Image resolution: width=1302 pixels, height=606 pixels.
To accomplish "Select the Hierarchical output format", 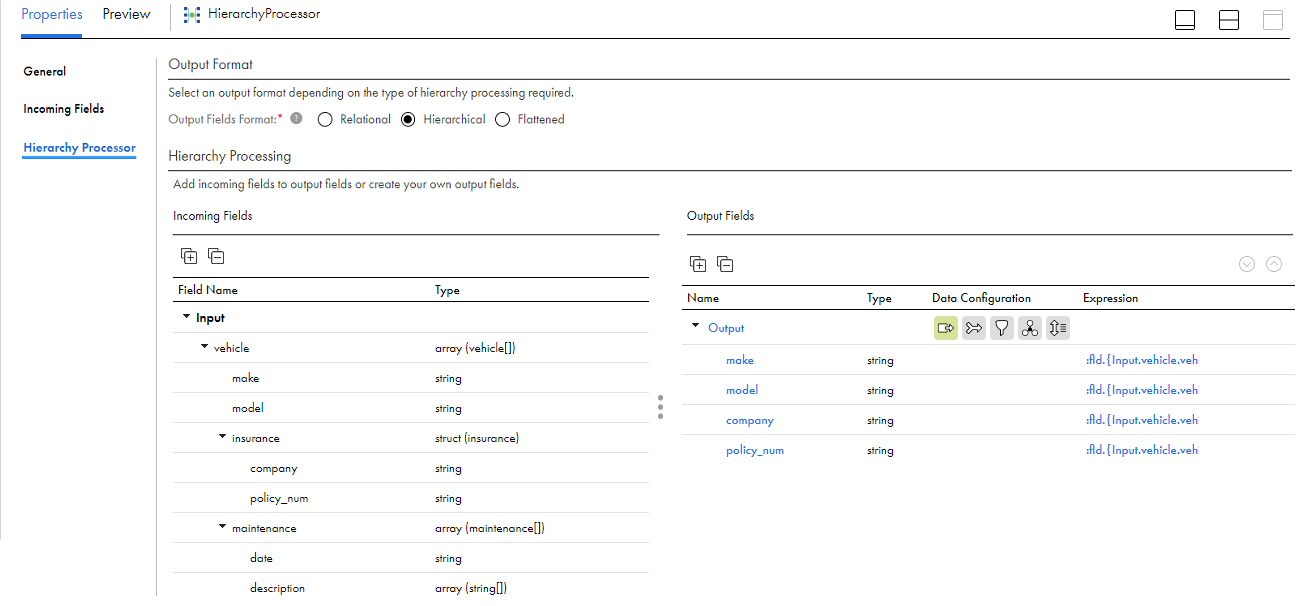I will 408,119.
